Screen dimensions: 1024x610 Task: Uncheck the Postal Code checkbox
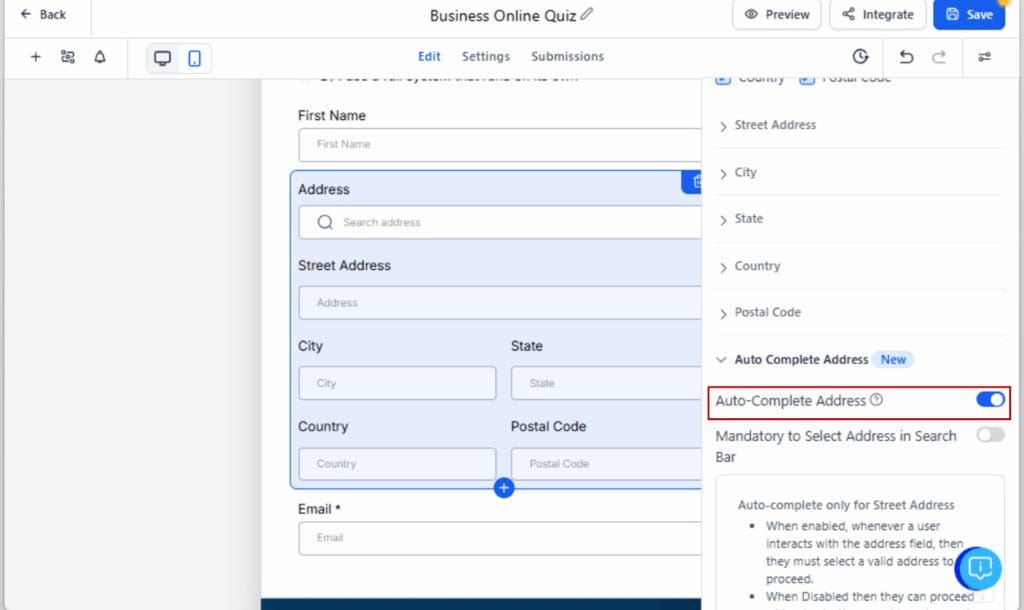pyautogui.click(x=807, y=77)
